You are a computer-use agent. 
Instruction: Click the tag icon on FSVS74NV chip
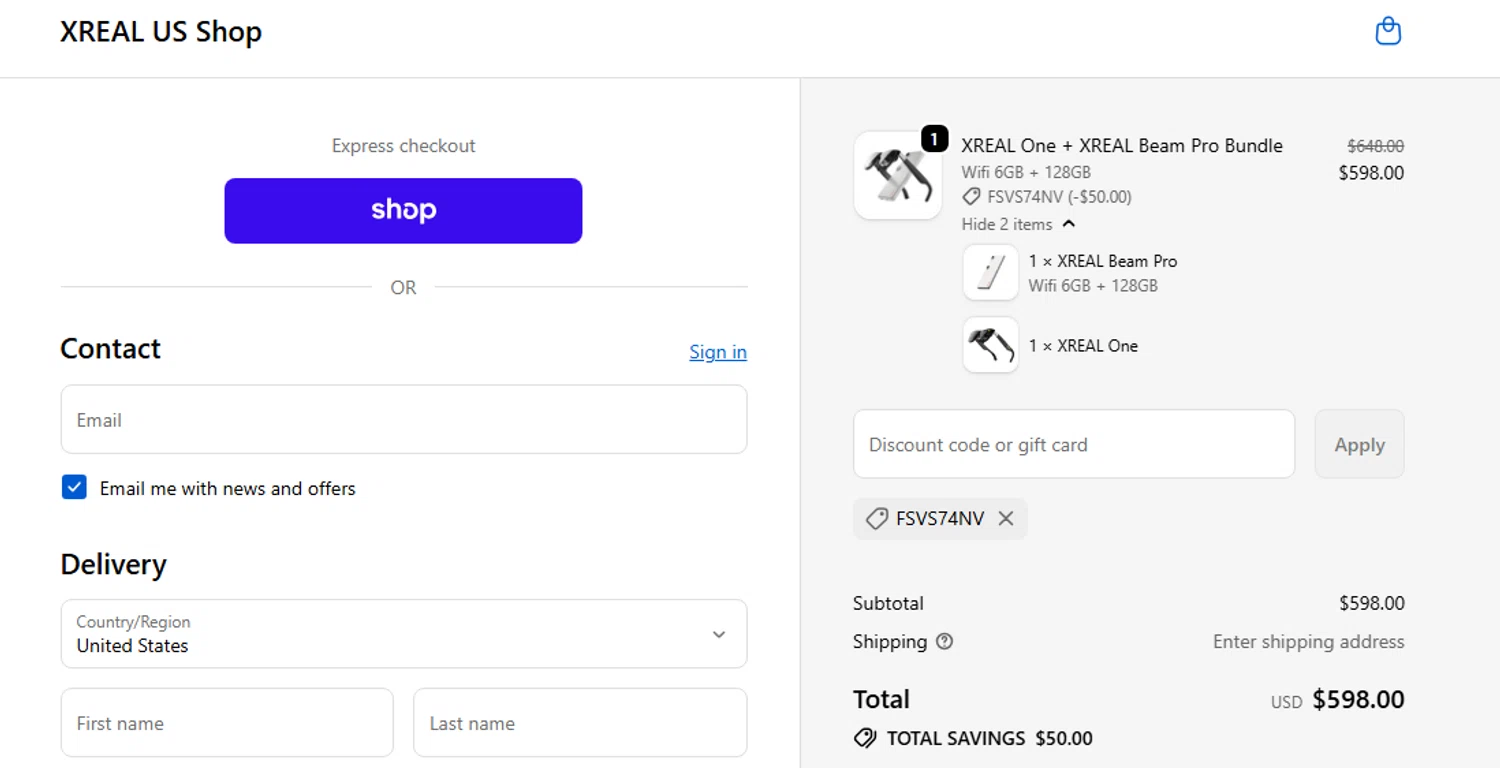coord(877,519)
